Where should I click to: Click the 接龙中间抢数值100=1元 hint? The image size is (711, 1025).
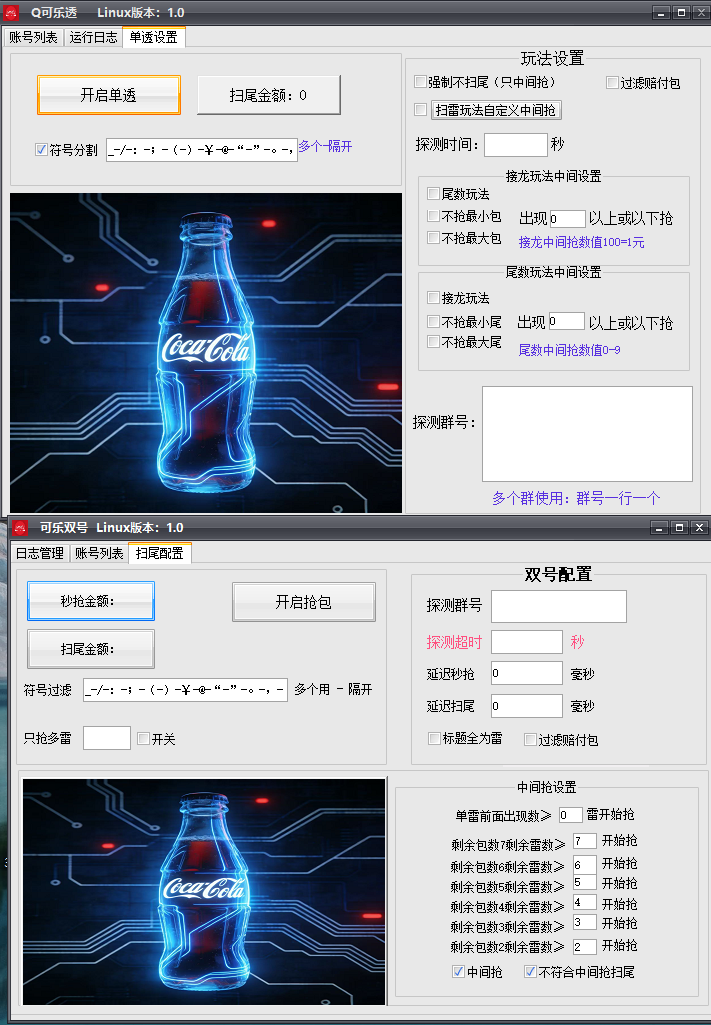pyautogui.click(x=582, y=243)
